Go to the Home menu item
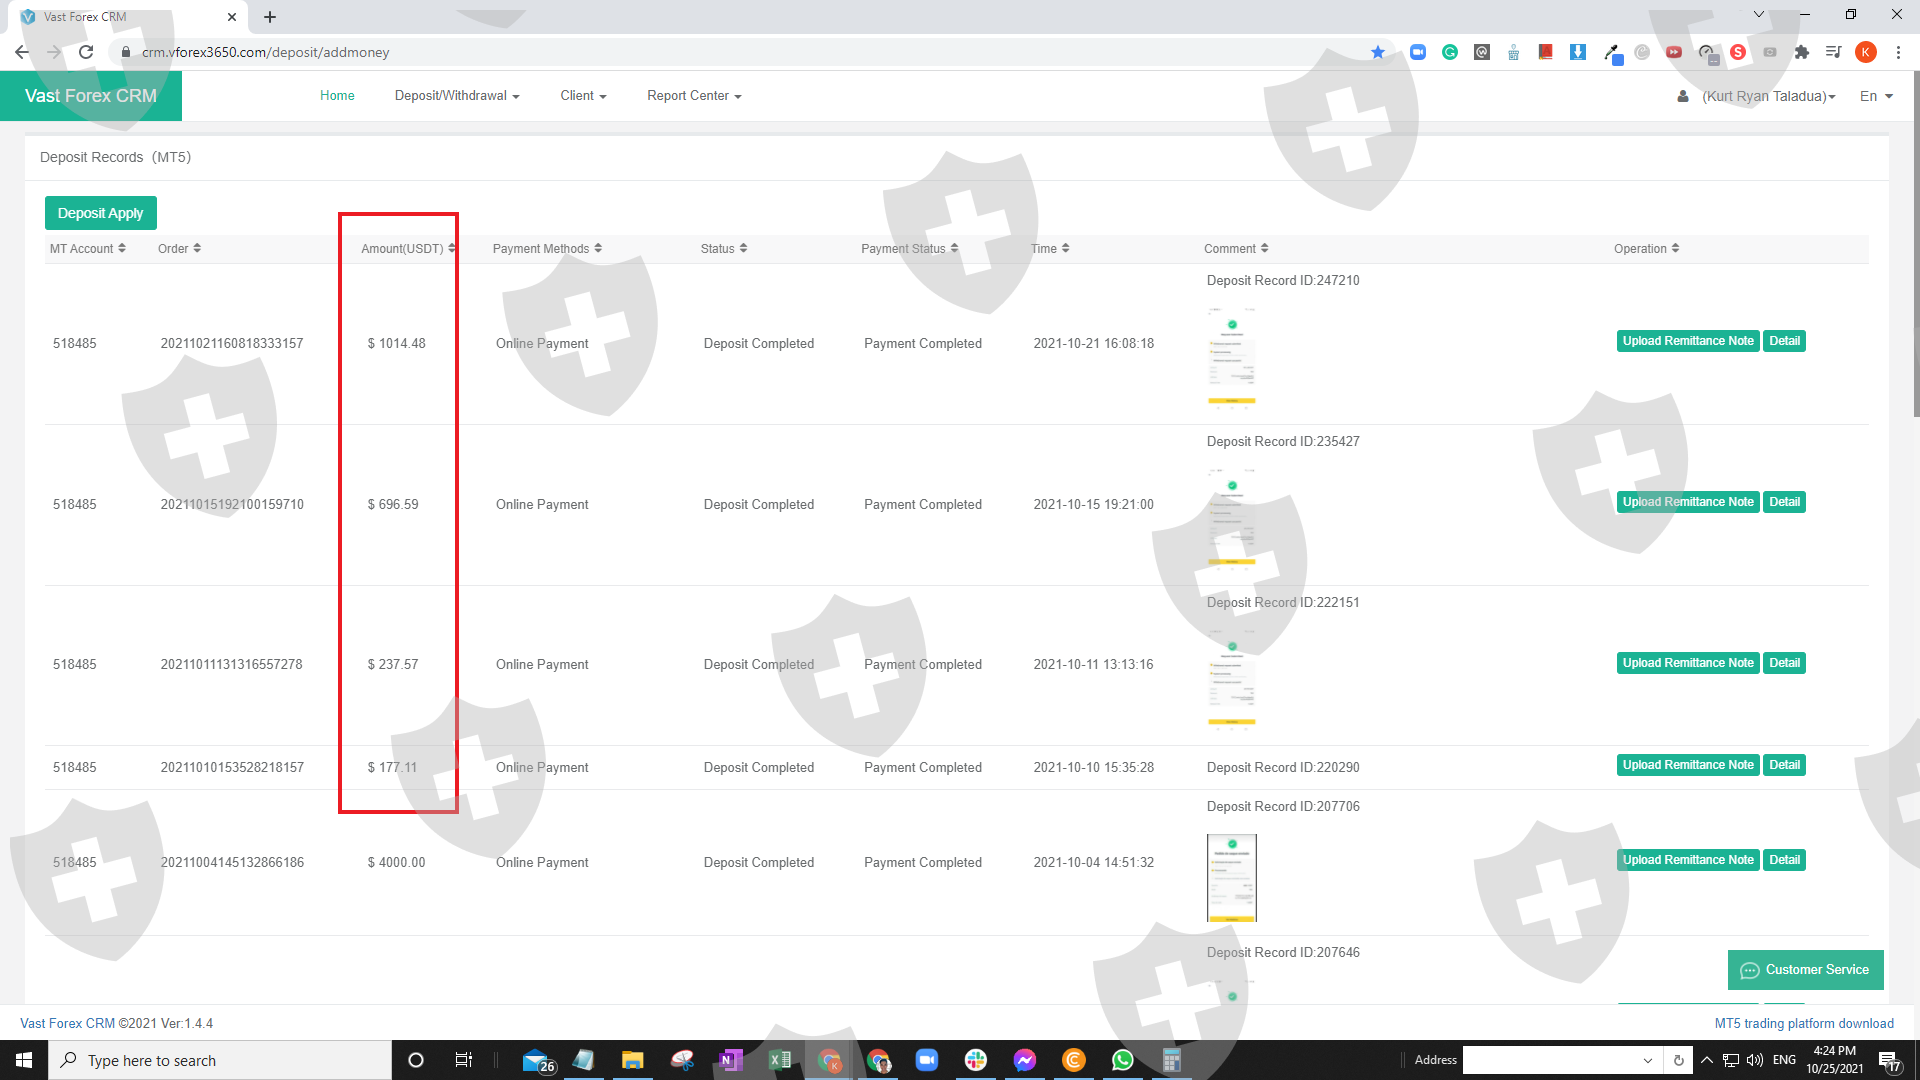 [x=337, y=96]
